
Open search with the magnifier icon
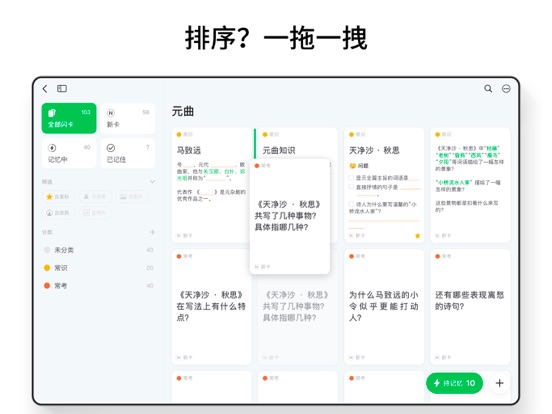(488, 89)
